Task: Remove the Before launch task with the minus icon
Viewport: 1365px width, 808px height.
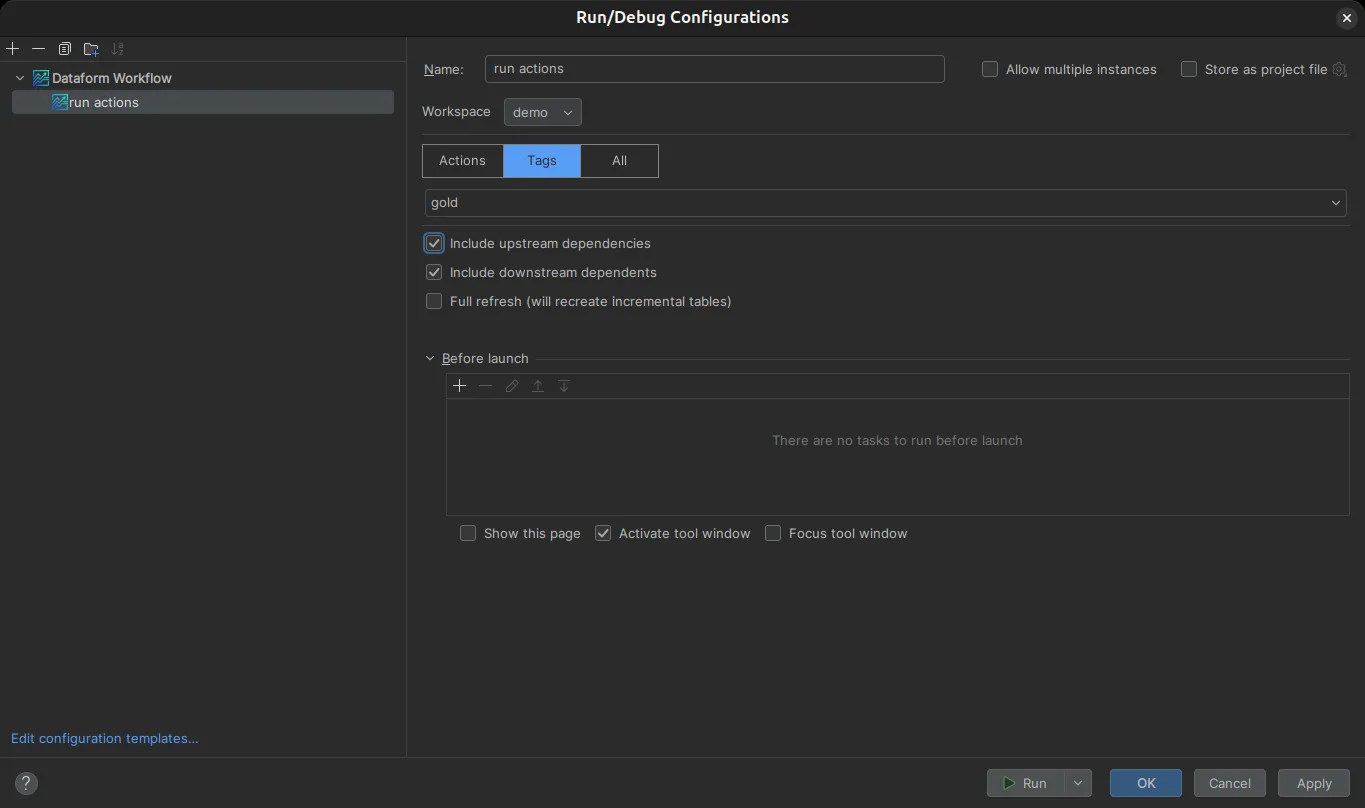Action: tap(486, 386)
